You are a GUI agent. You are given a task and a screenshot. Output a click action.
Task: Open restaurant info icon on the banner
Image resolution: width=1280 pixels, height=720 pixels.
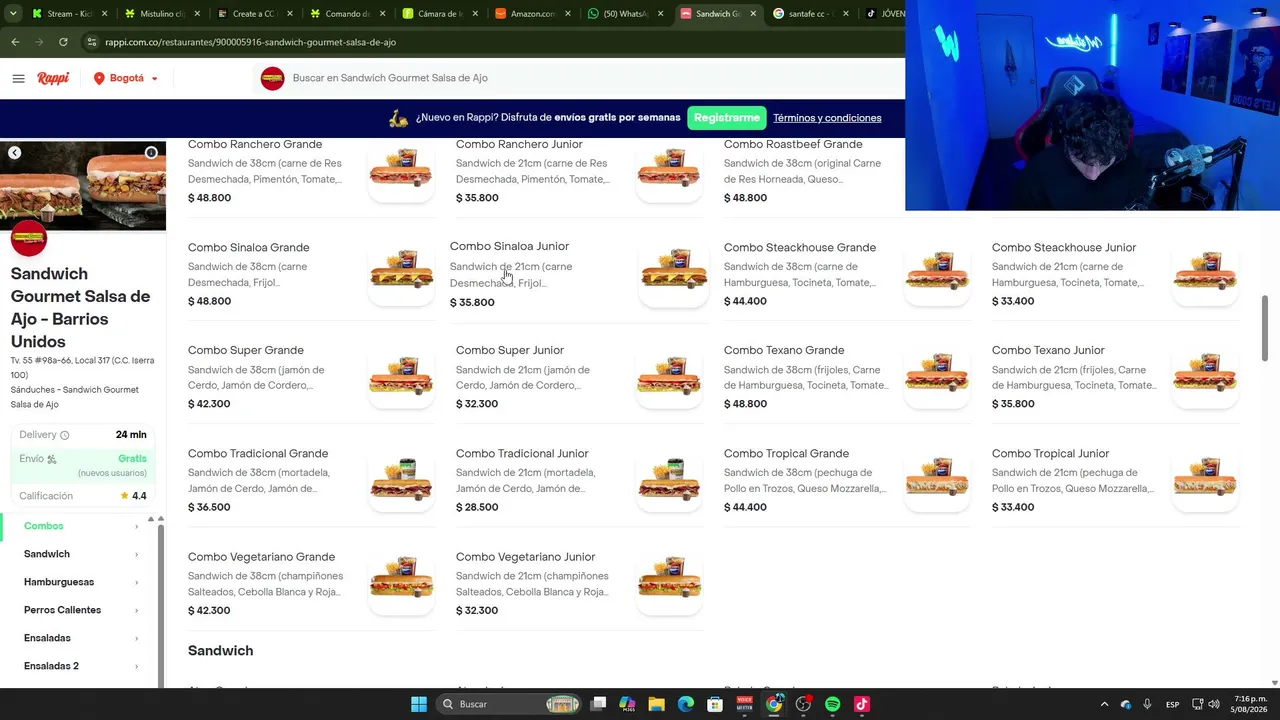click(151, 153)
